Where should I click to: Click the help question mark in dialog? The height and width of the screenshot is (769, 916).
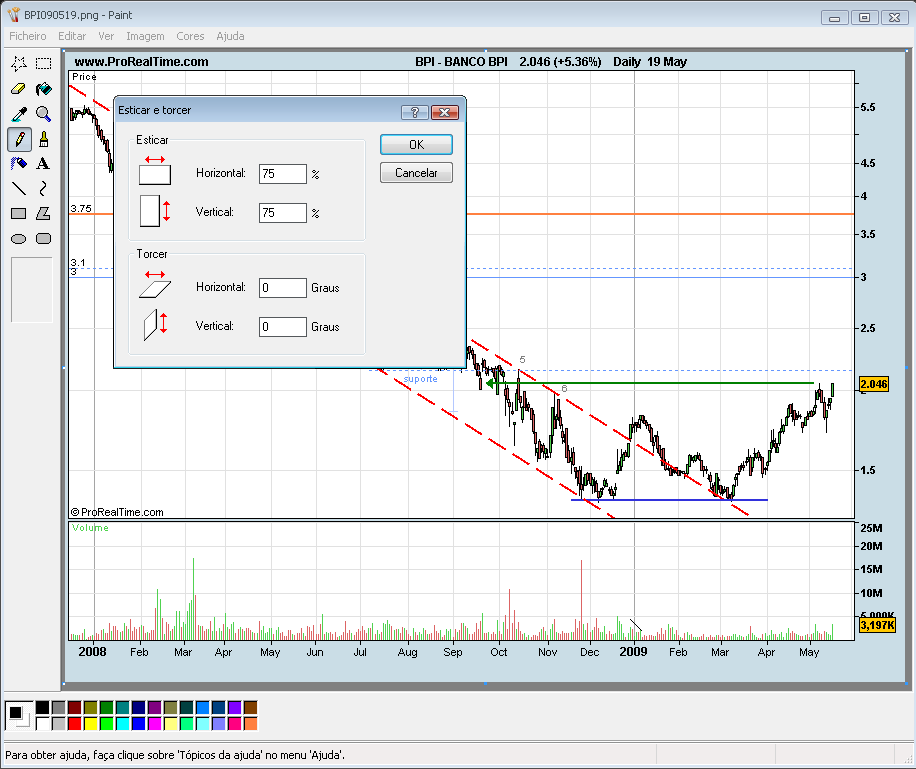tap(415, 112)
